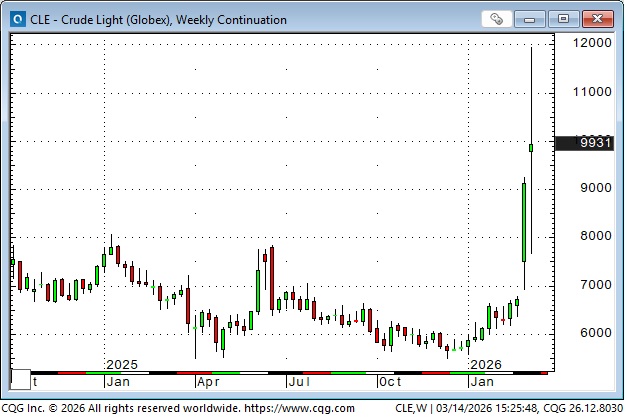Click the 2025 year label on time axis
The width and height of the screenshot is (627, 417).
(x=121, y=365)
